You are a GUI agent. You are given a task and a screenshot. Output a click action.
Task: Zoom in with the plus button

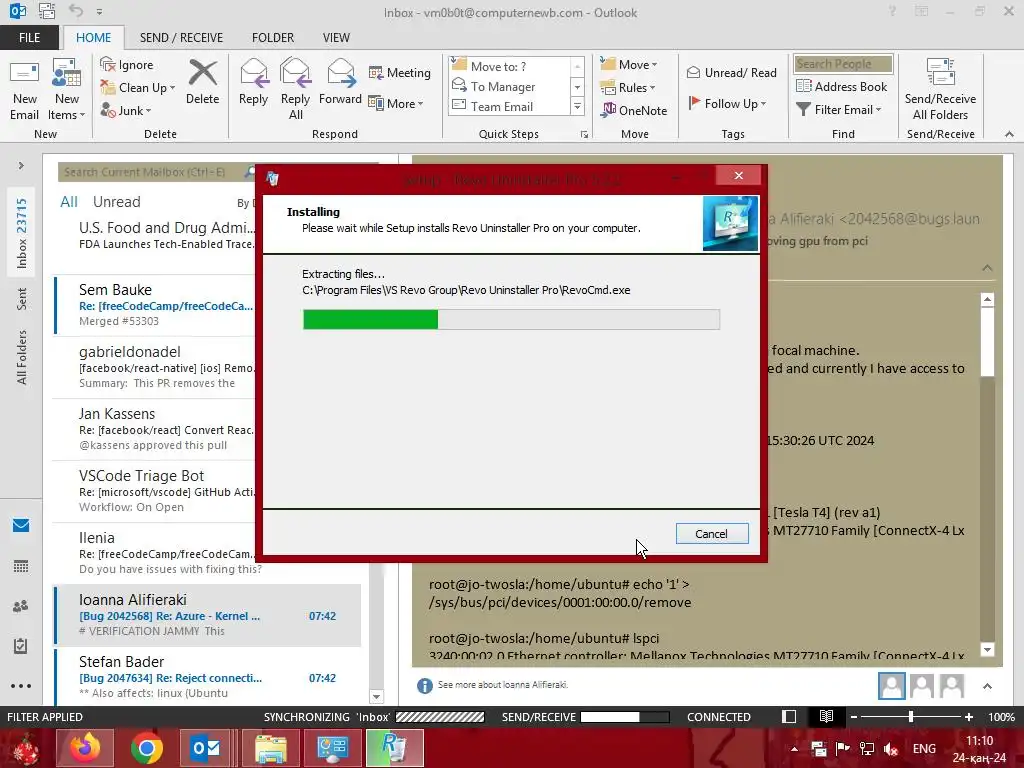coord(969,717)
